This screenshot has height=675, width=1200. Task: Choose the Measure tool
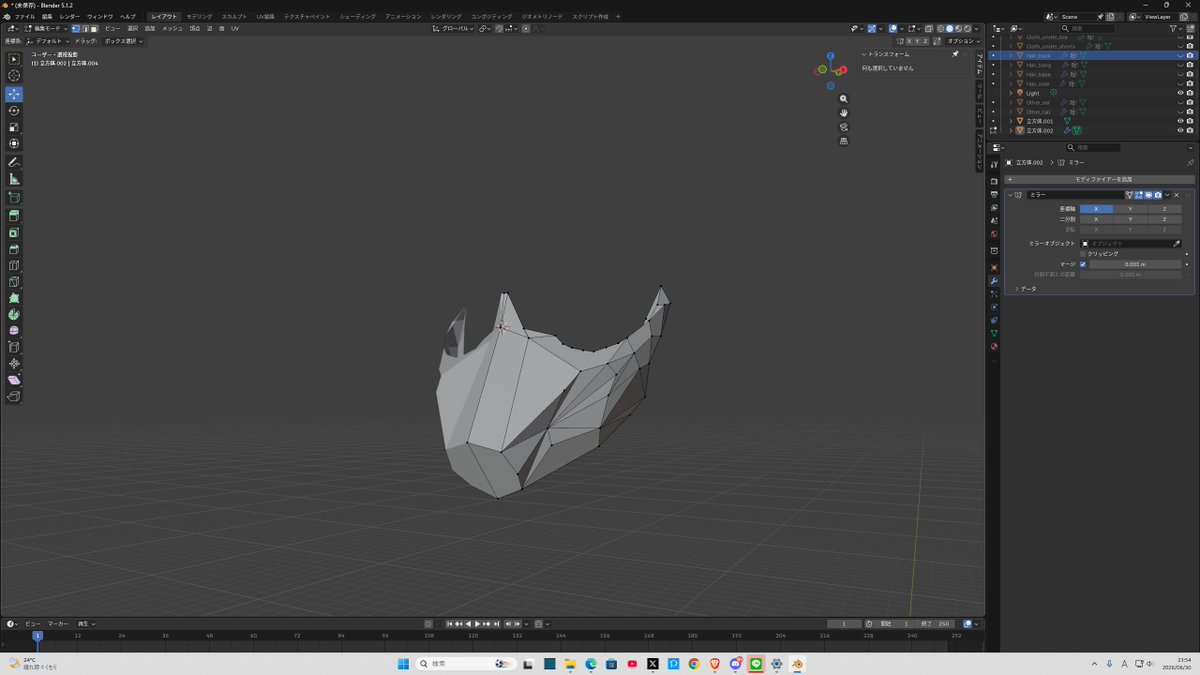[14, 179]
